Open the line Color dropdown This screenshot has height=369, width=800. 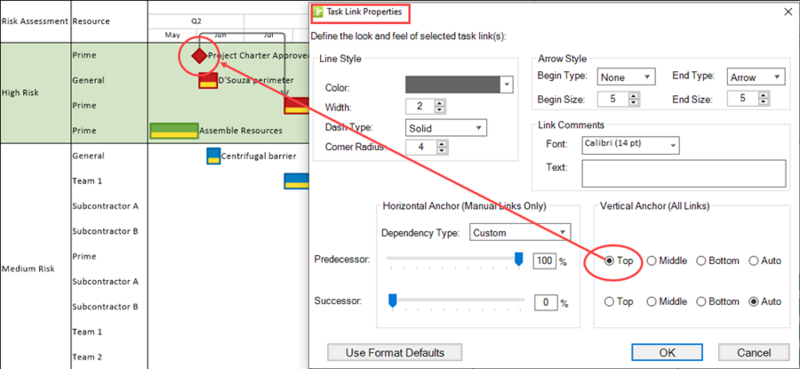[506, 85]
